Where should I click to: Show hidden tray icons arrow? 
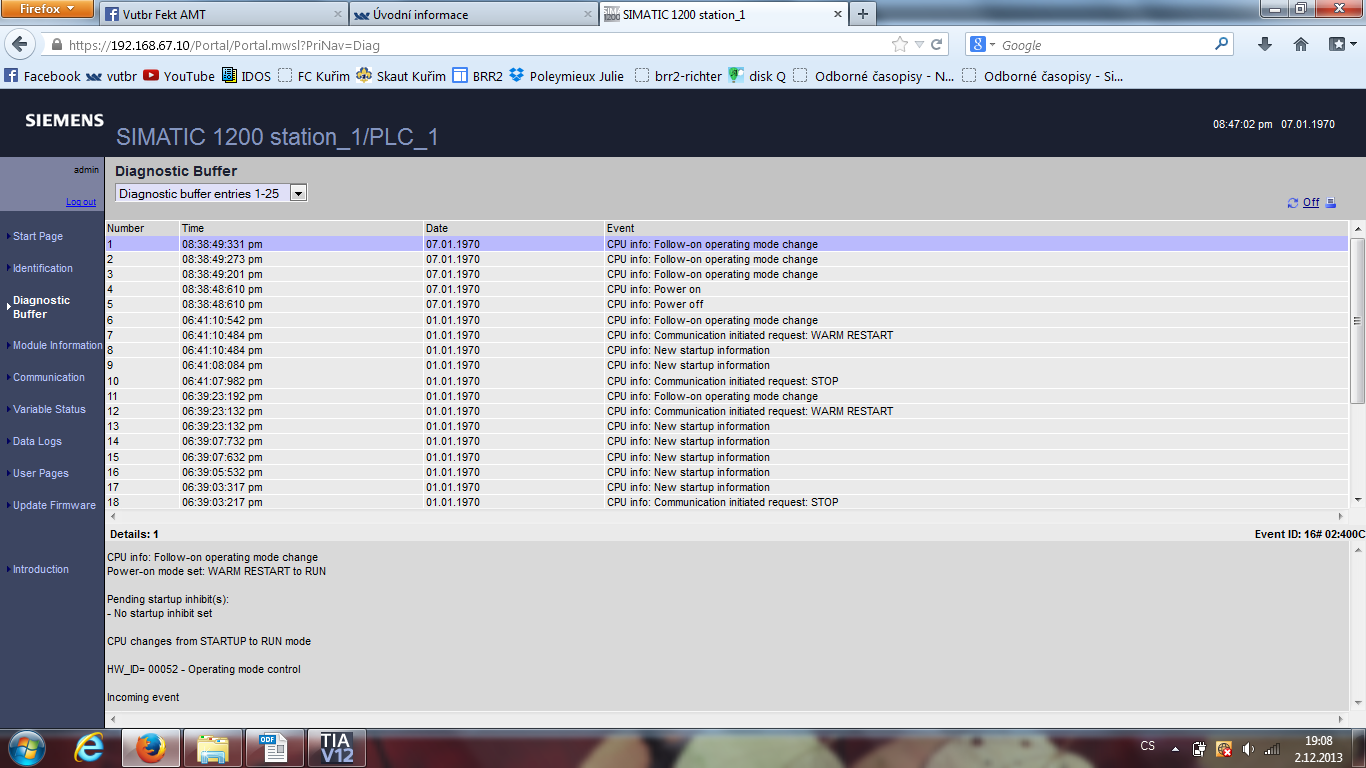[1174, 748]
